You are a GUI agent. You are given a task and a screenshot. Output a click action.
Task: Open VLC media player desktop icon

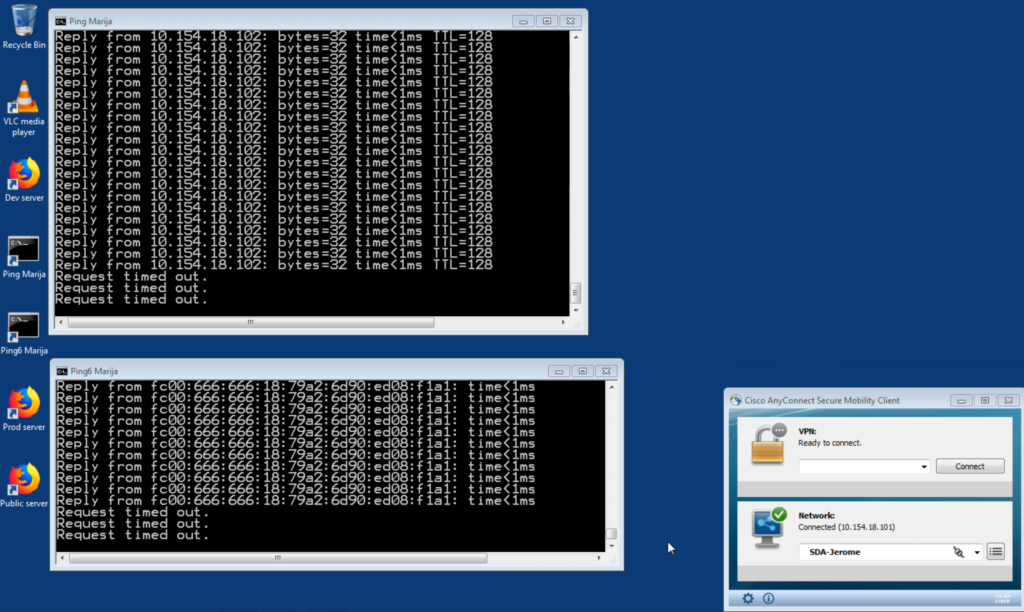(24, 98)
